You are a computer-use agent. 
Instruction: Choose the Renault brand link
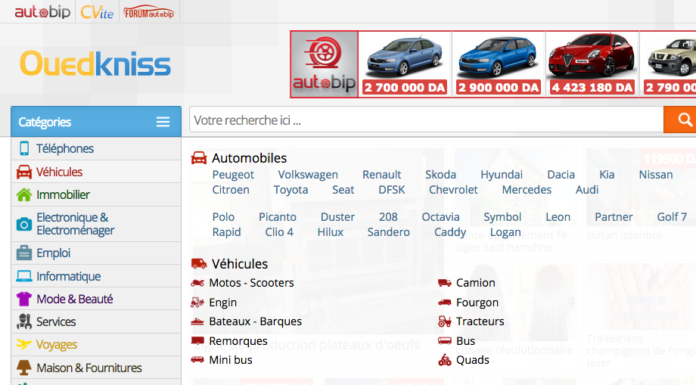[382, 175]
